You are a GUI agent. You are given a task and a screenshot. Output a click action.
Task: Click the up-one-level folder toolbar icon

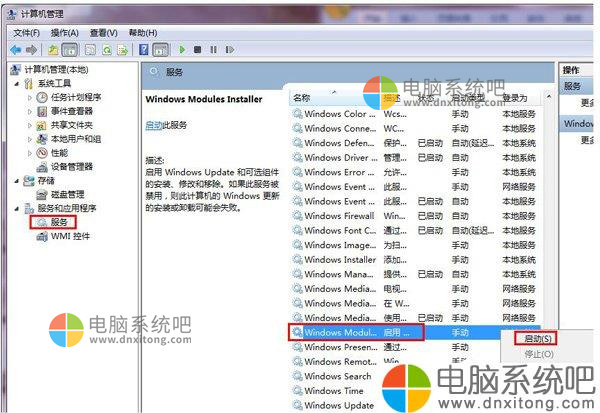[53, 49]
